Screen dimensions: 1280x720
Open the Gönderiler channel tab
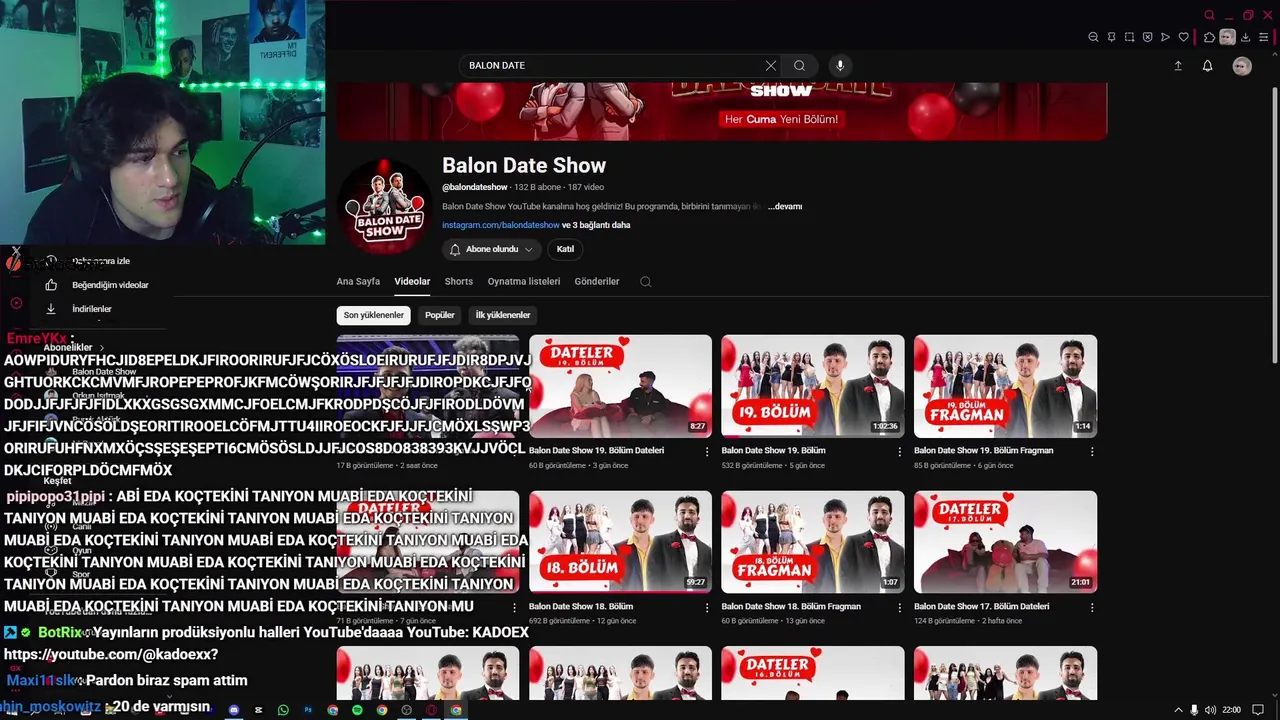597,282
